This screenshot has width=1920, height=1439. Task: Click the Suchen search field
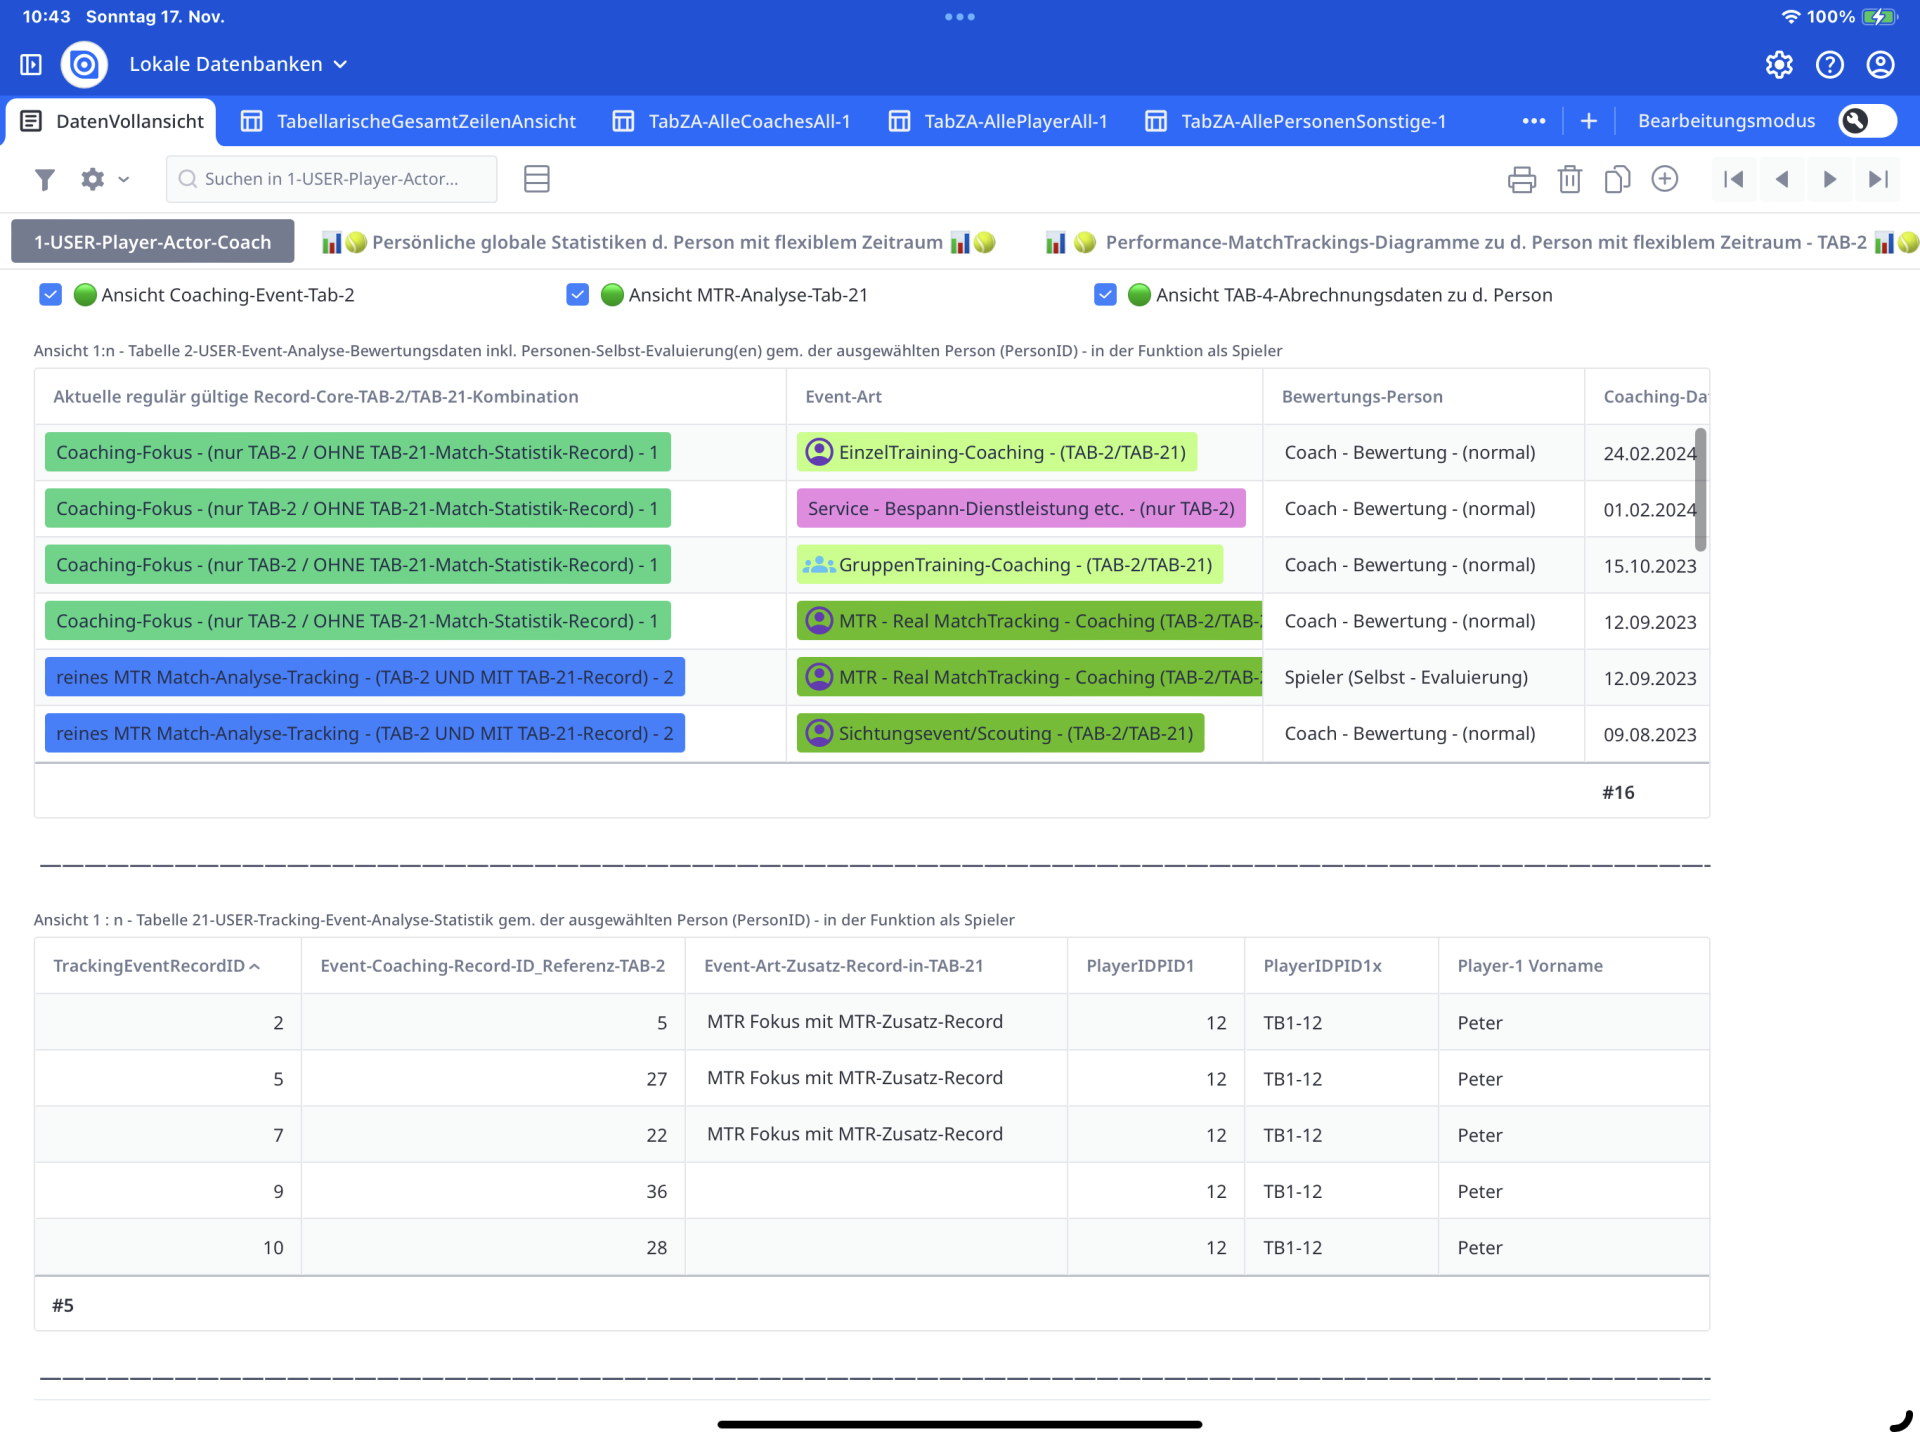tap(331, 179)
